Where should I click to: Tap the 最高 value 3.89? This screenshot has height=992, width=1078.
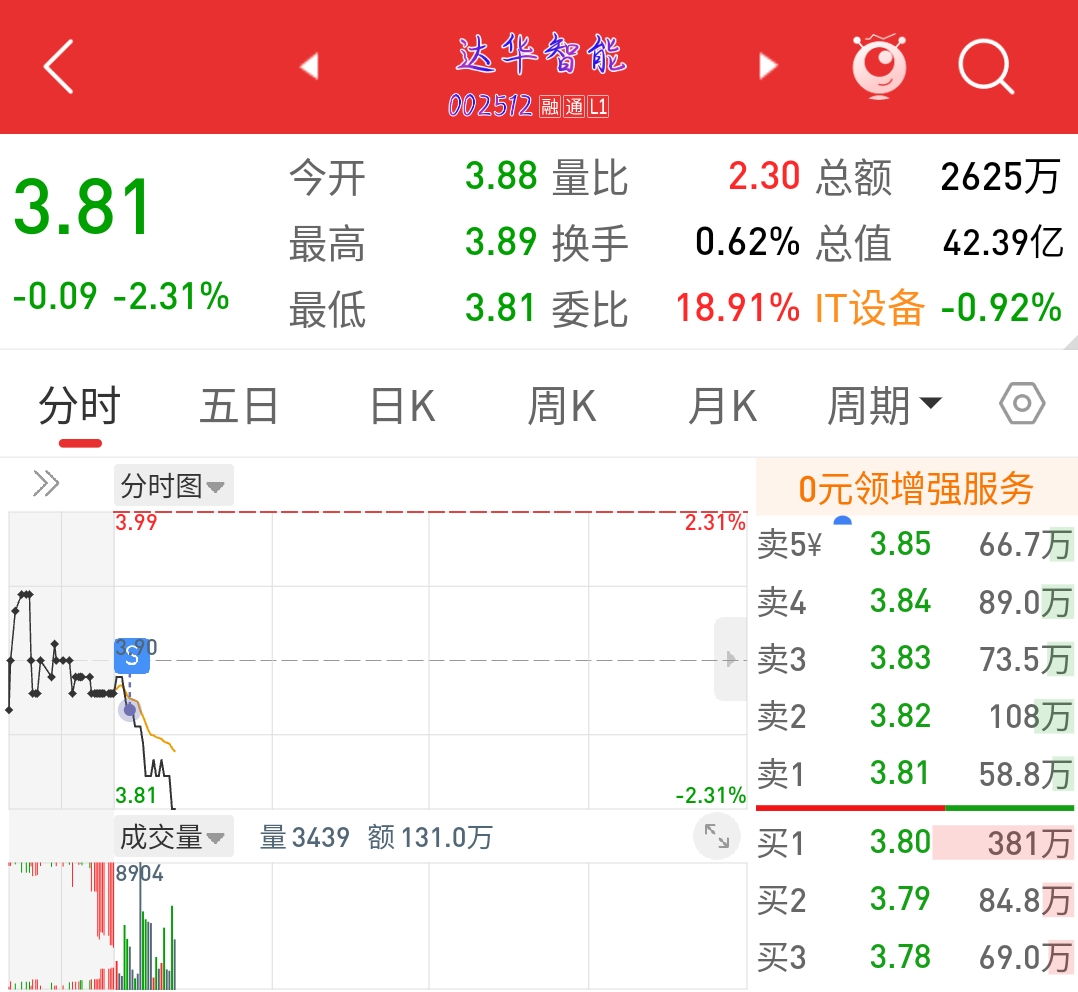[500, 241]
